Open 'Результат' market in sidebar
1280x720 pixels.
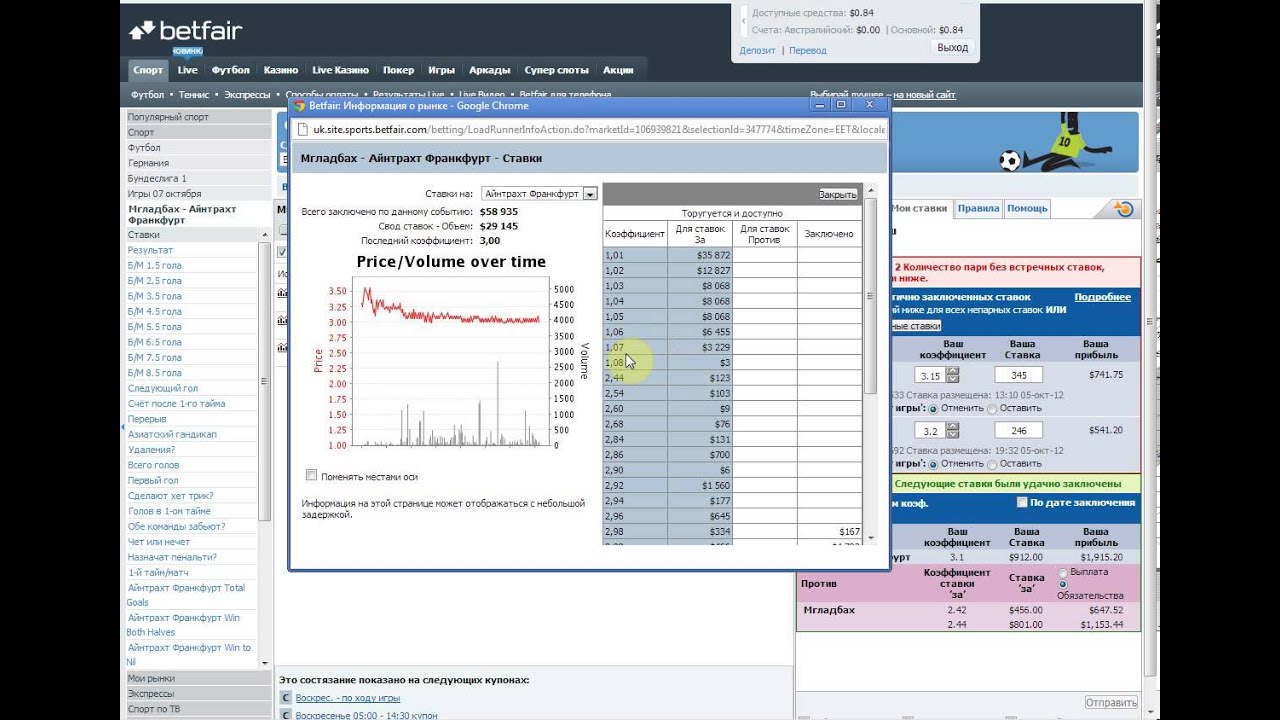(150, 250)
